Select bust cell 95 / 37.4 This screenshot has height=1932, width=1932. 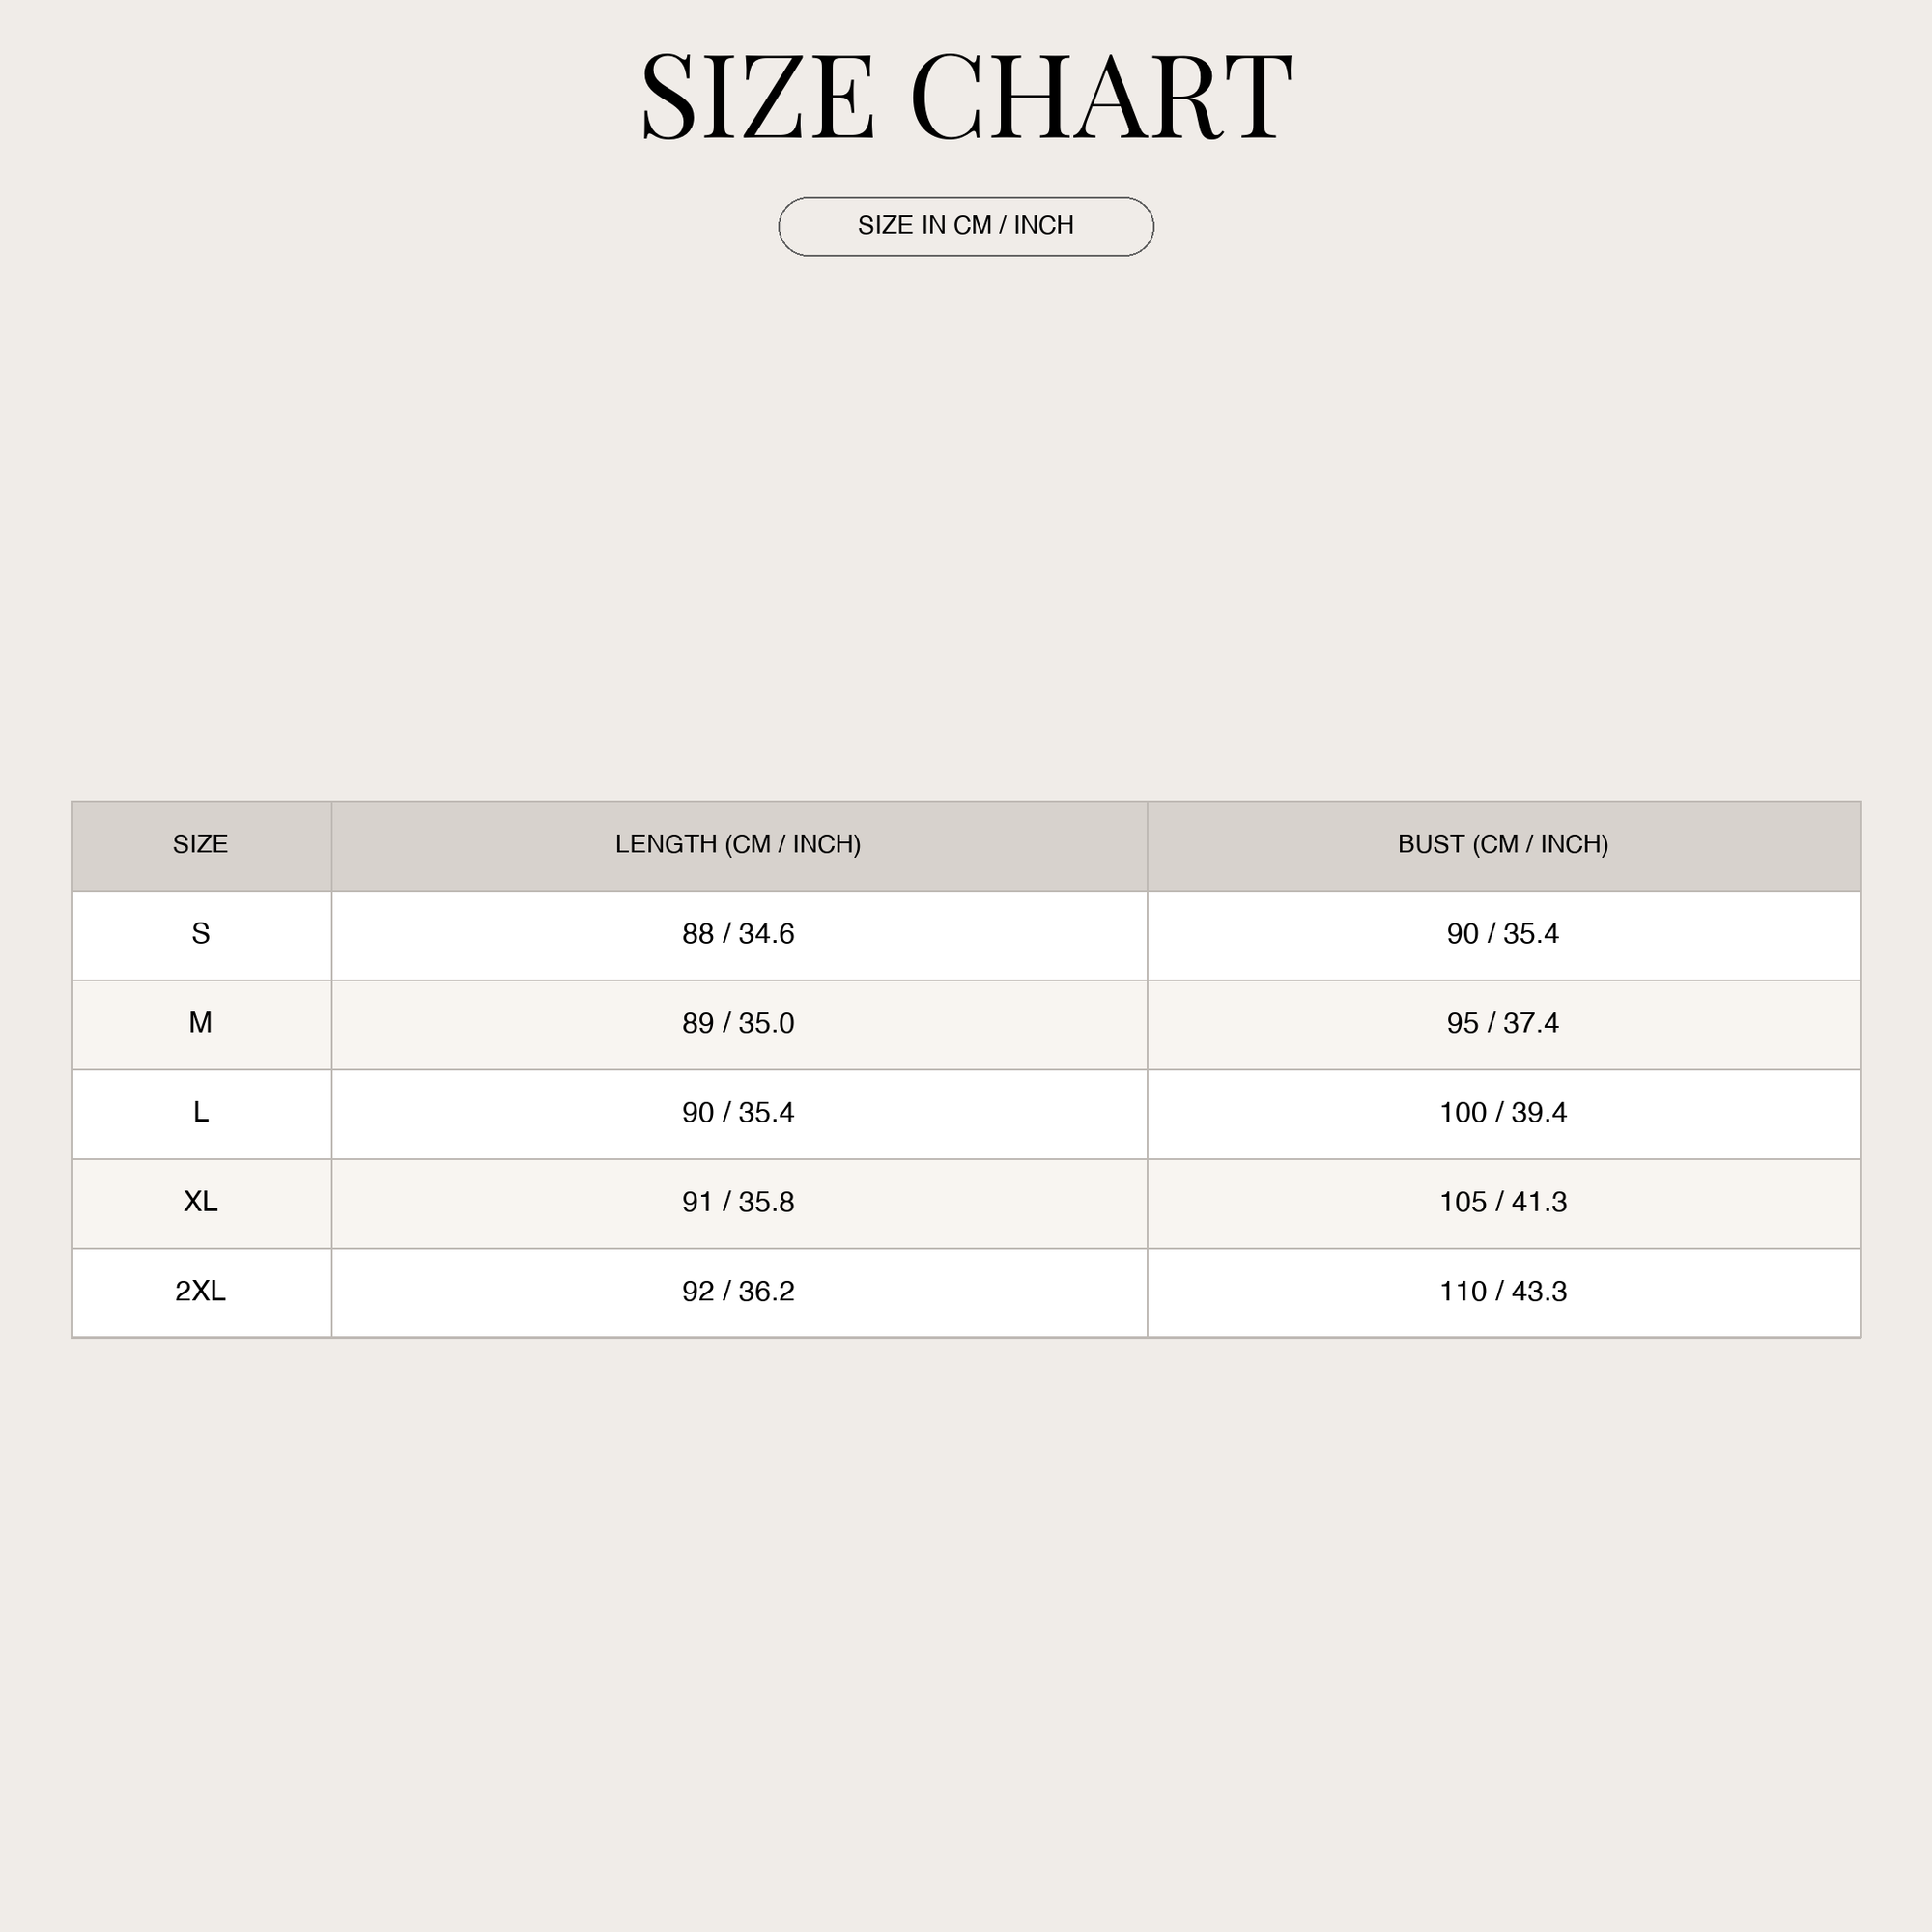coord(1503,1023)
